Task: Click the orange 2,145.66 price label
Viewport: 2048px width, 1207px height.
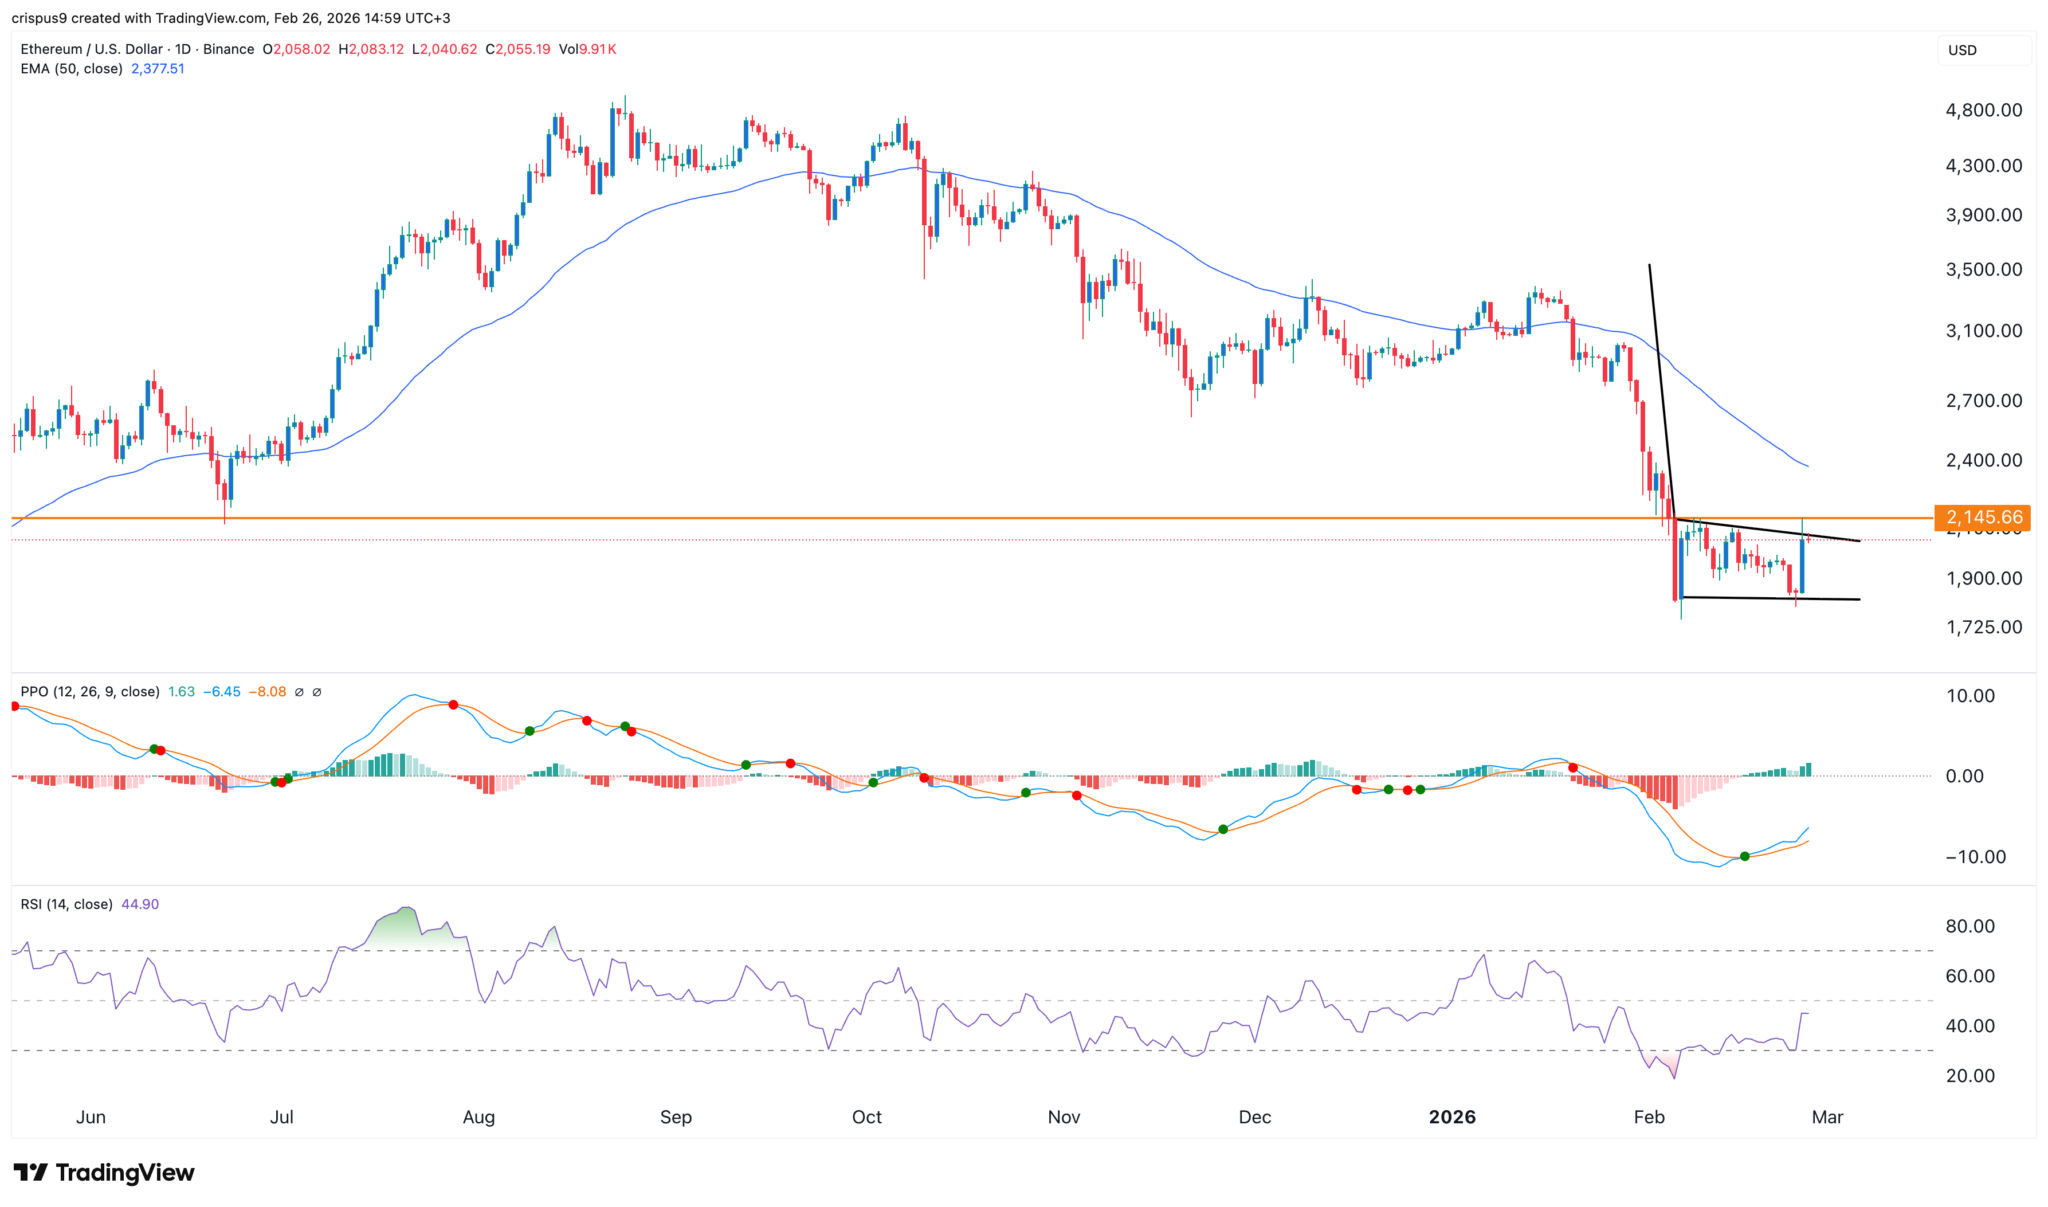Action: (x=1984, y=518)
